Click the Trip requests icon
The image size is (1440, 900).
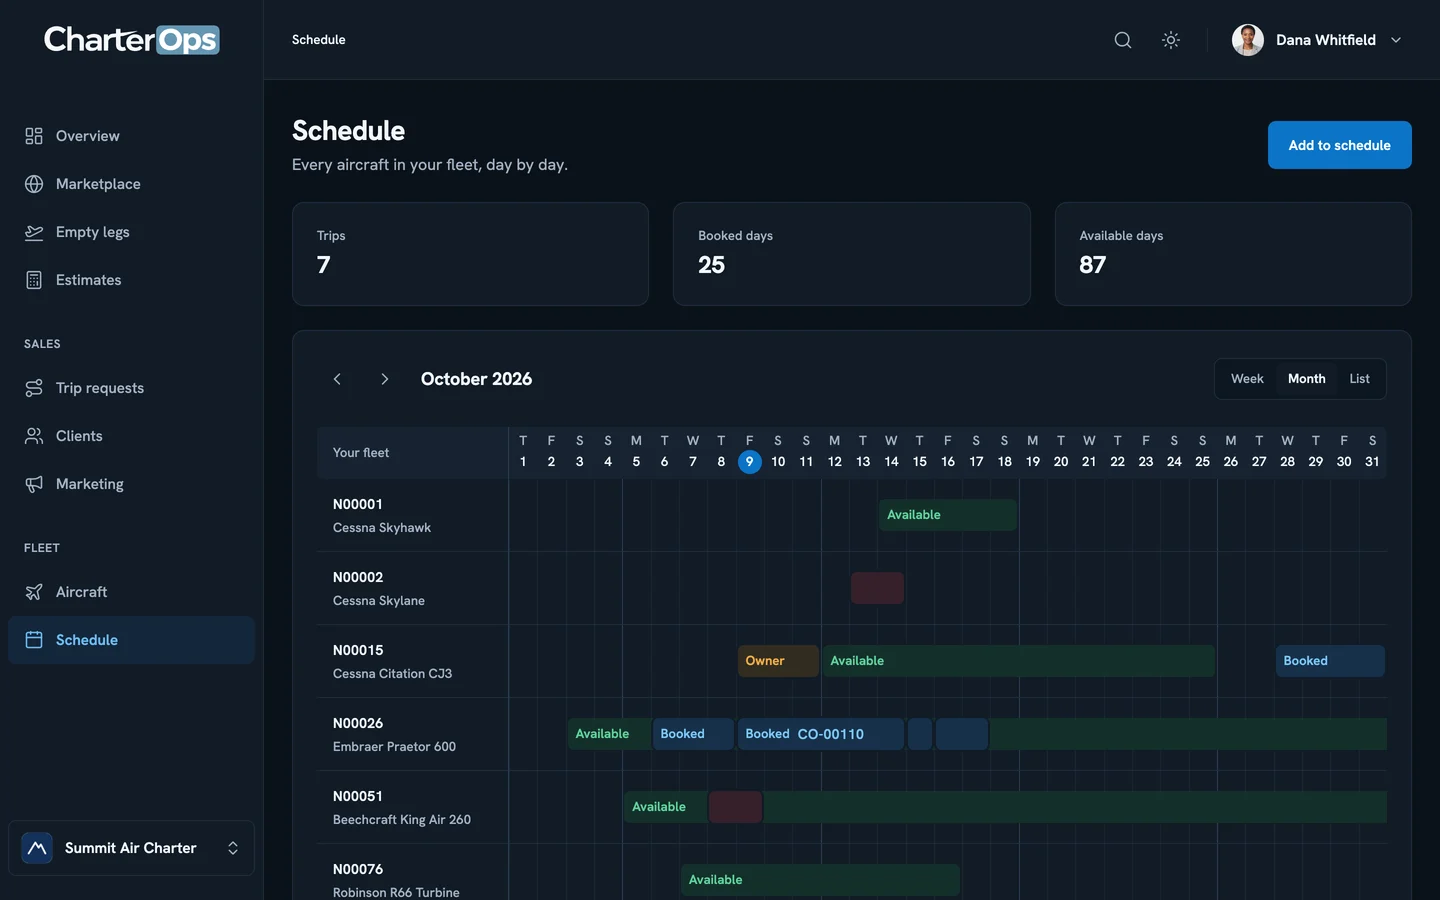[34, 388]
